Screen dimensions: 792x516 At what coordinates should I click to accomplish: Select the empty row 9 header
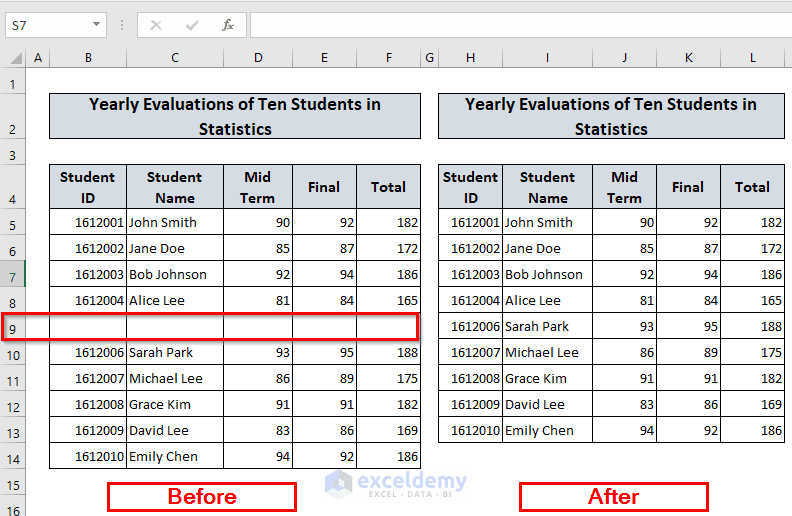13,329
